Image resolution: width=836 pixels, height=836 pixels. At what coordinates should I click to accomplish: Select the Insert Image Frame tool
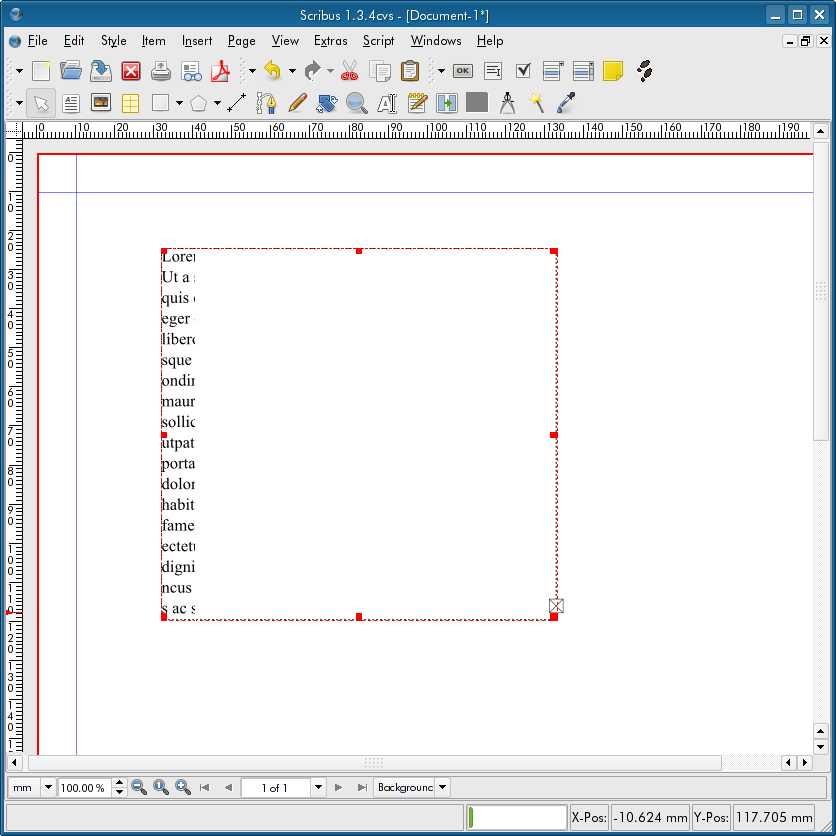pyautogui.click(x=100, y=102)
